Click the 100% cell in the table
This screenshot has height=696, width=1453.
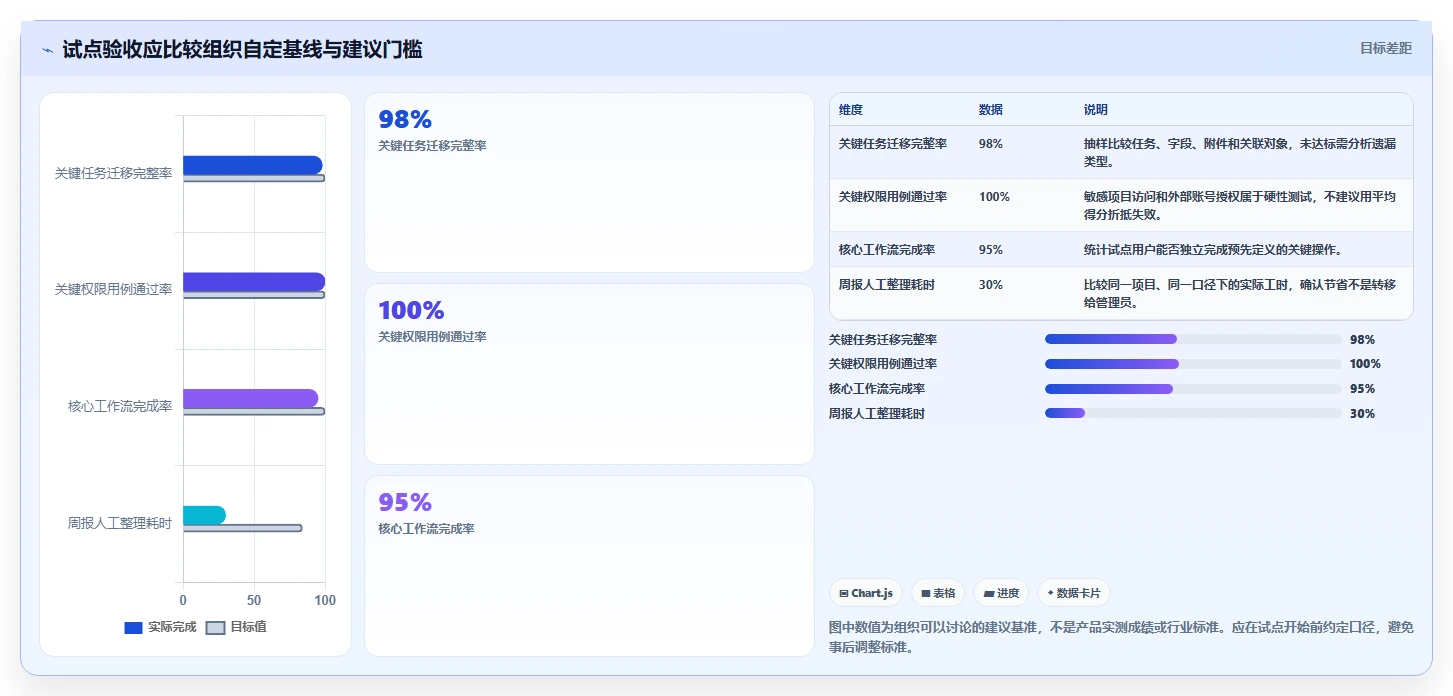[x=994, y=197]
